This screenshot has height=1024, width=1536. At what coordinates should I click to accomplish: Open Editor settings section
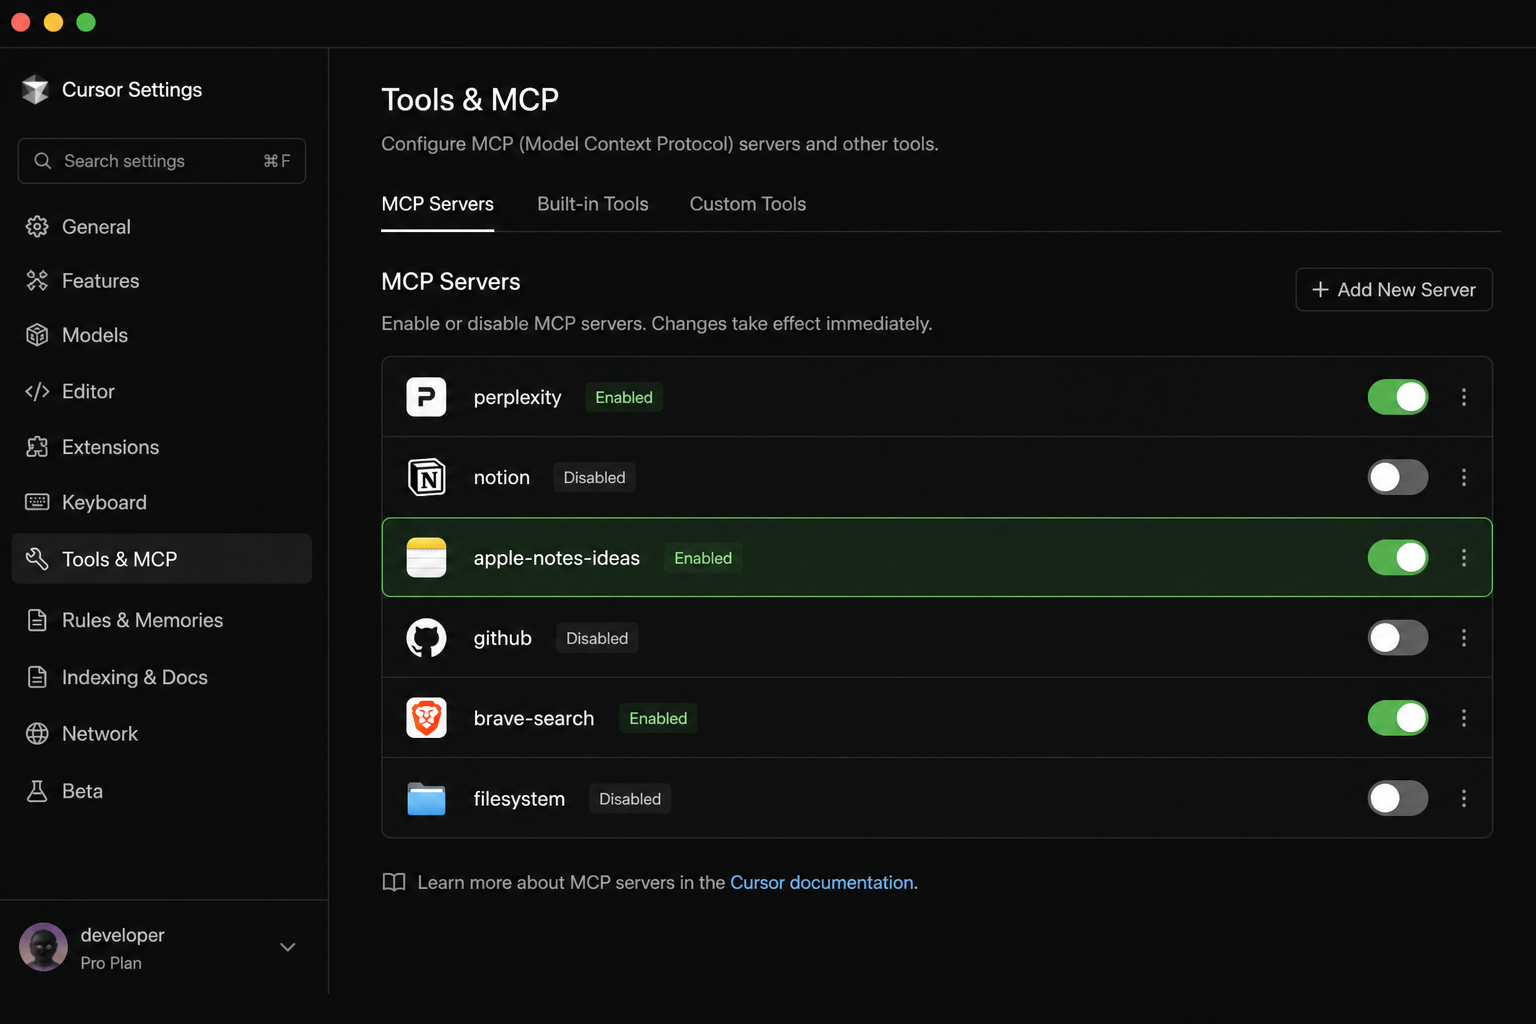click(162, 391)
